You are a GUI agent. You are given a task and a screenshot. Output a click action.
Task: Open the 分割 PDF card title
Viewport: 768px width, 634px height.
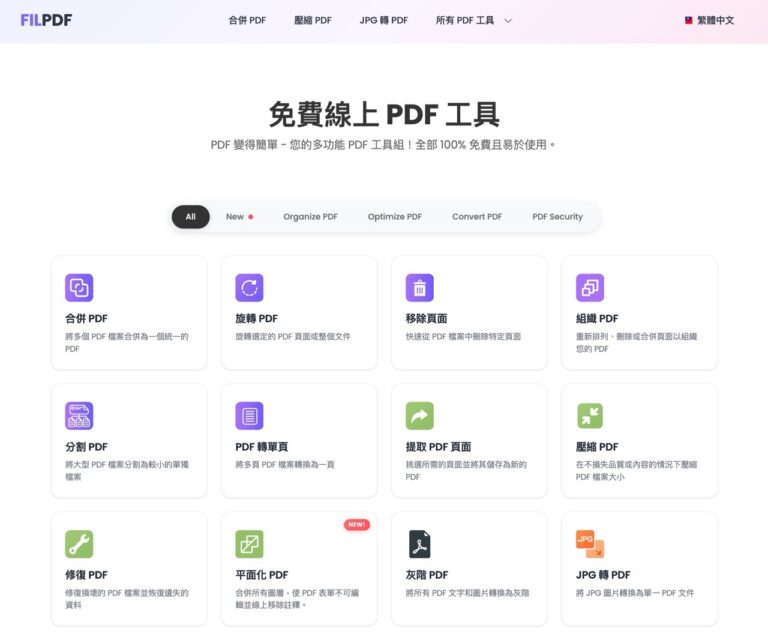click(x=86, y=447)
